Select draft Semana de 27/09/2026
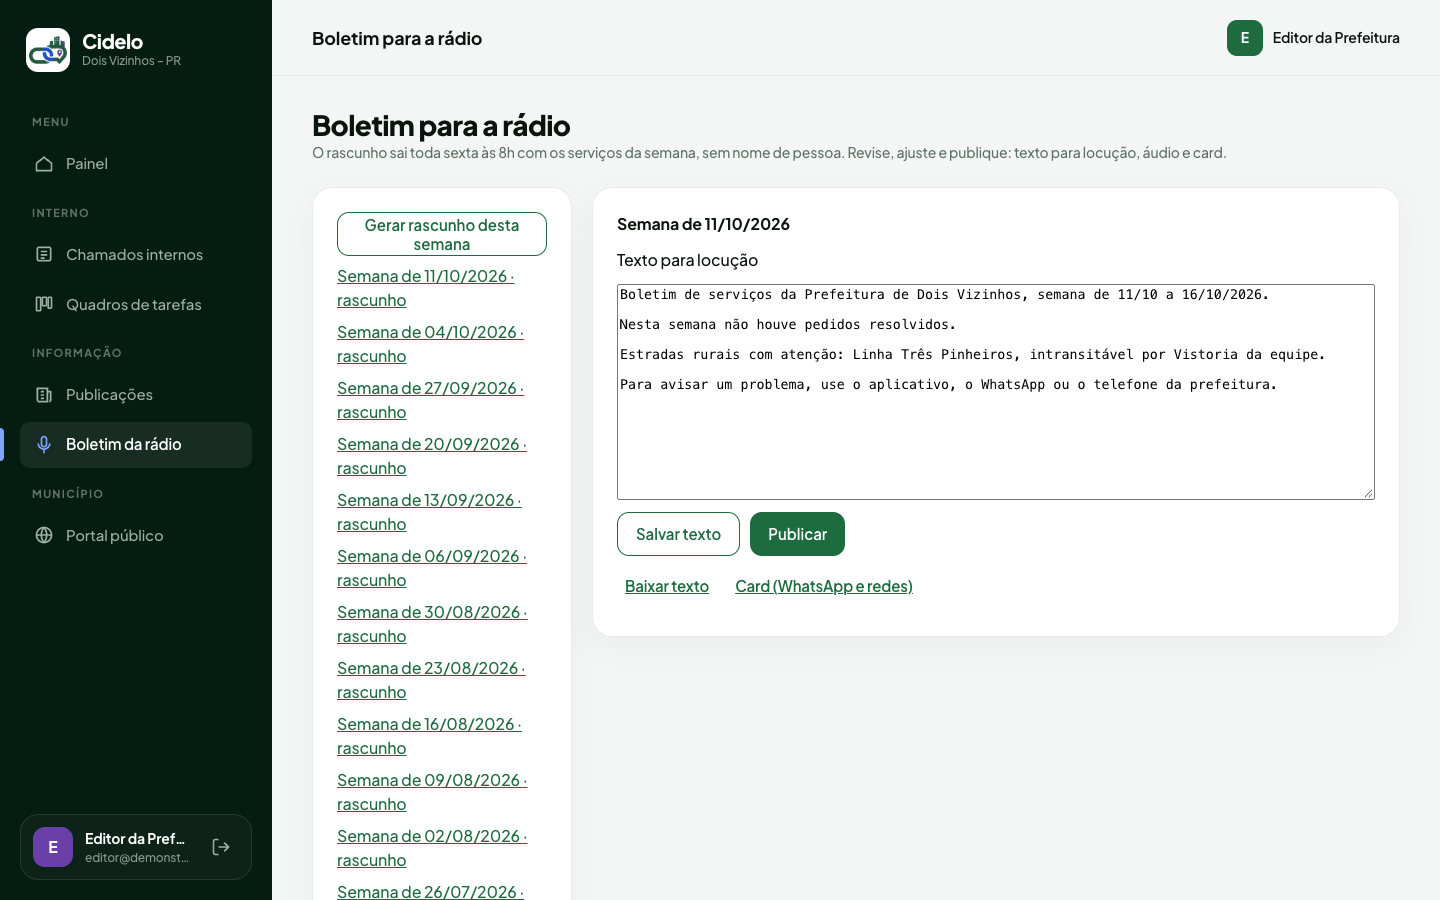The image size is (1440, 900). 430,400
